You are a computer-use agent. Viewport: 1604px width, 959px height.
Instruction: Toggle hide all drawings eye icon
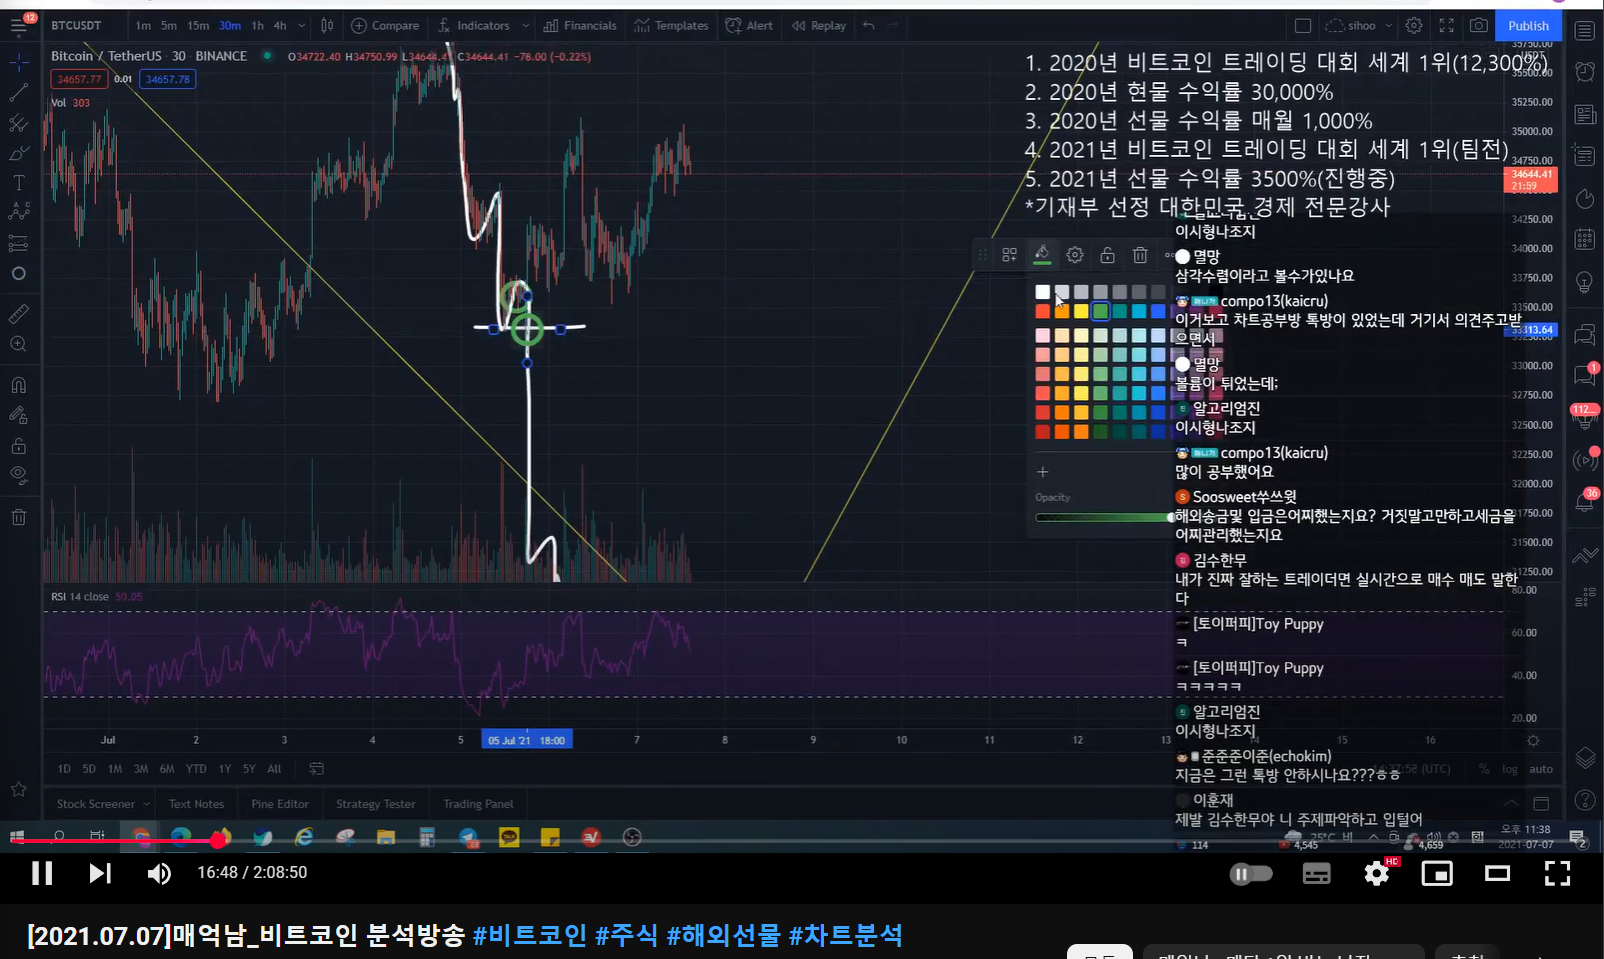pos(19,475)
